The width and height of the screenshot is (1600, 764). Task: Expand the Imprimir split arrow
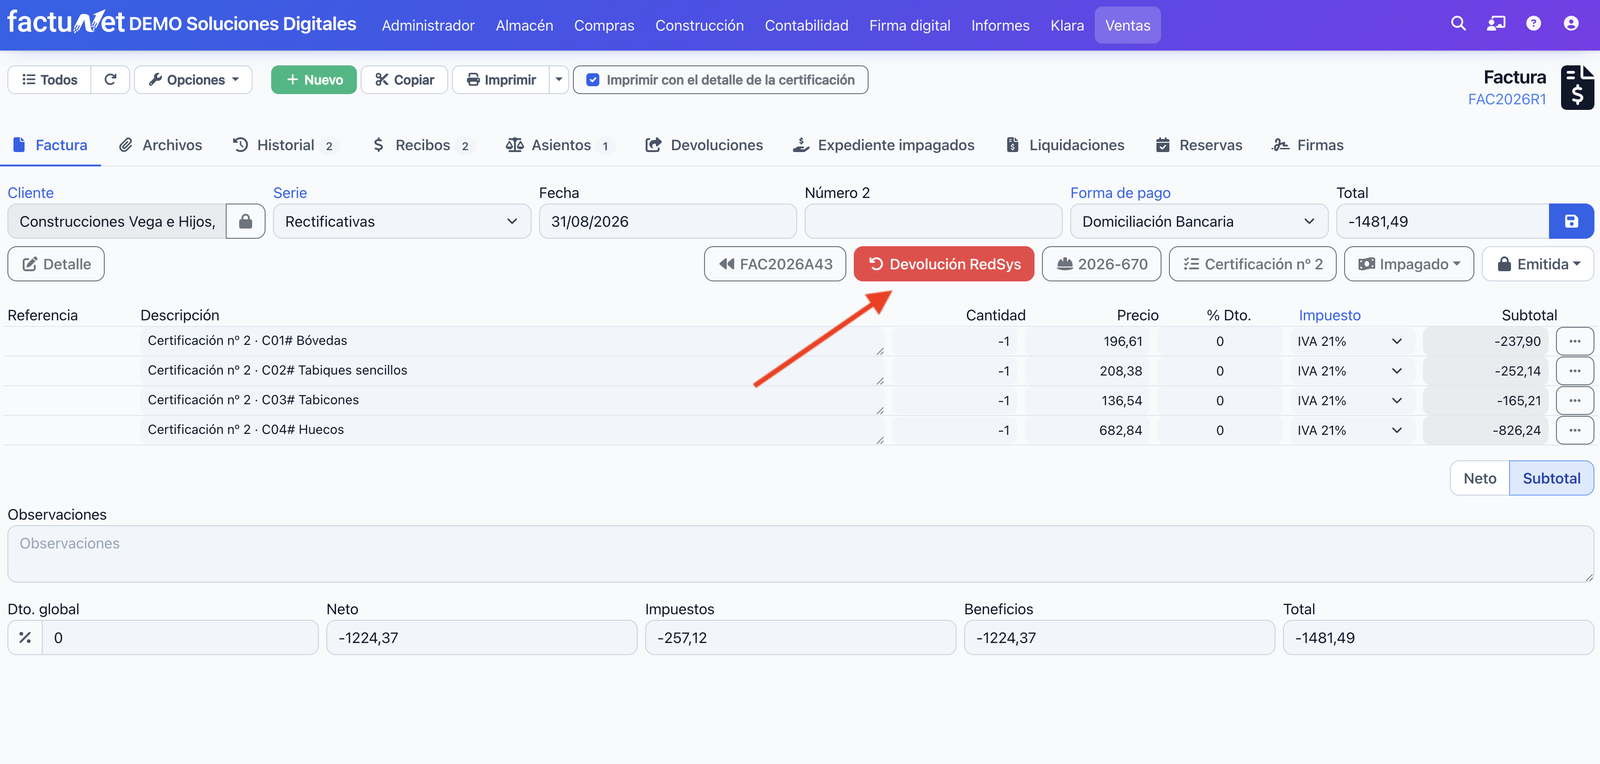[559, 80]
